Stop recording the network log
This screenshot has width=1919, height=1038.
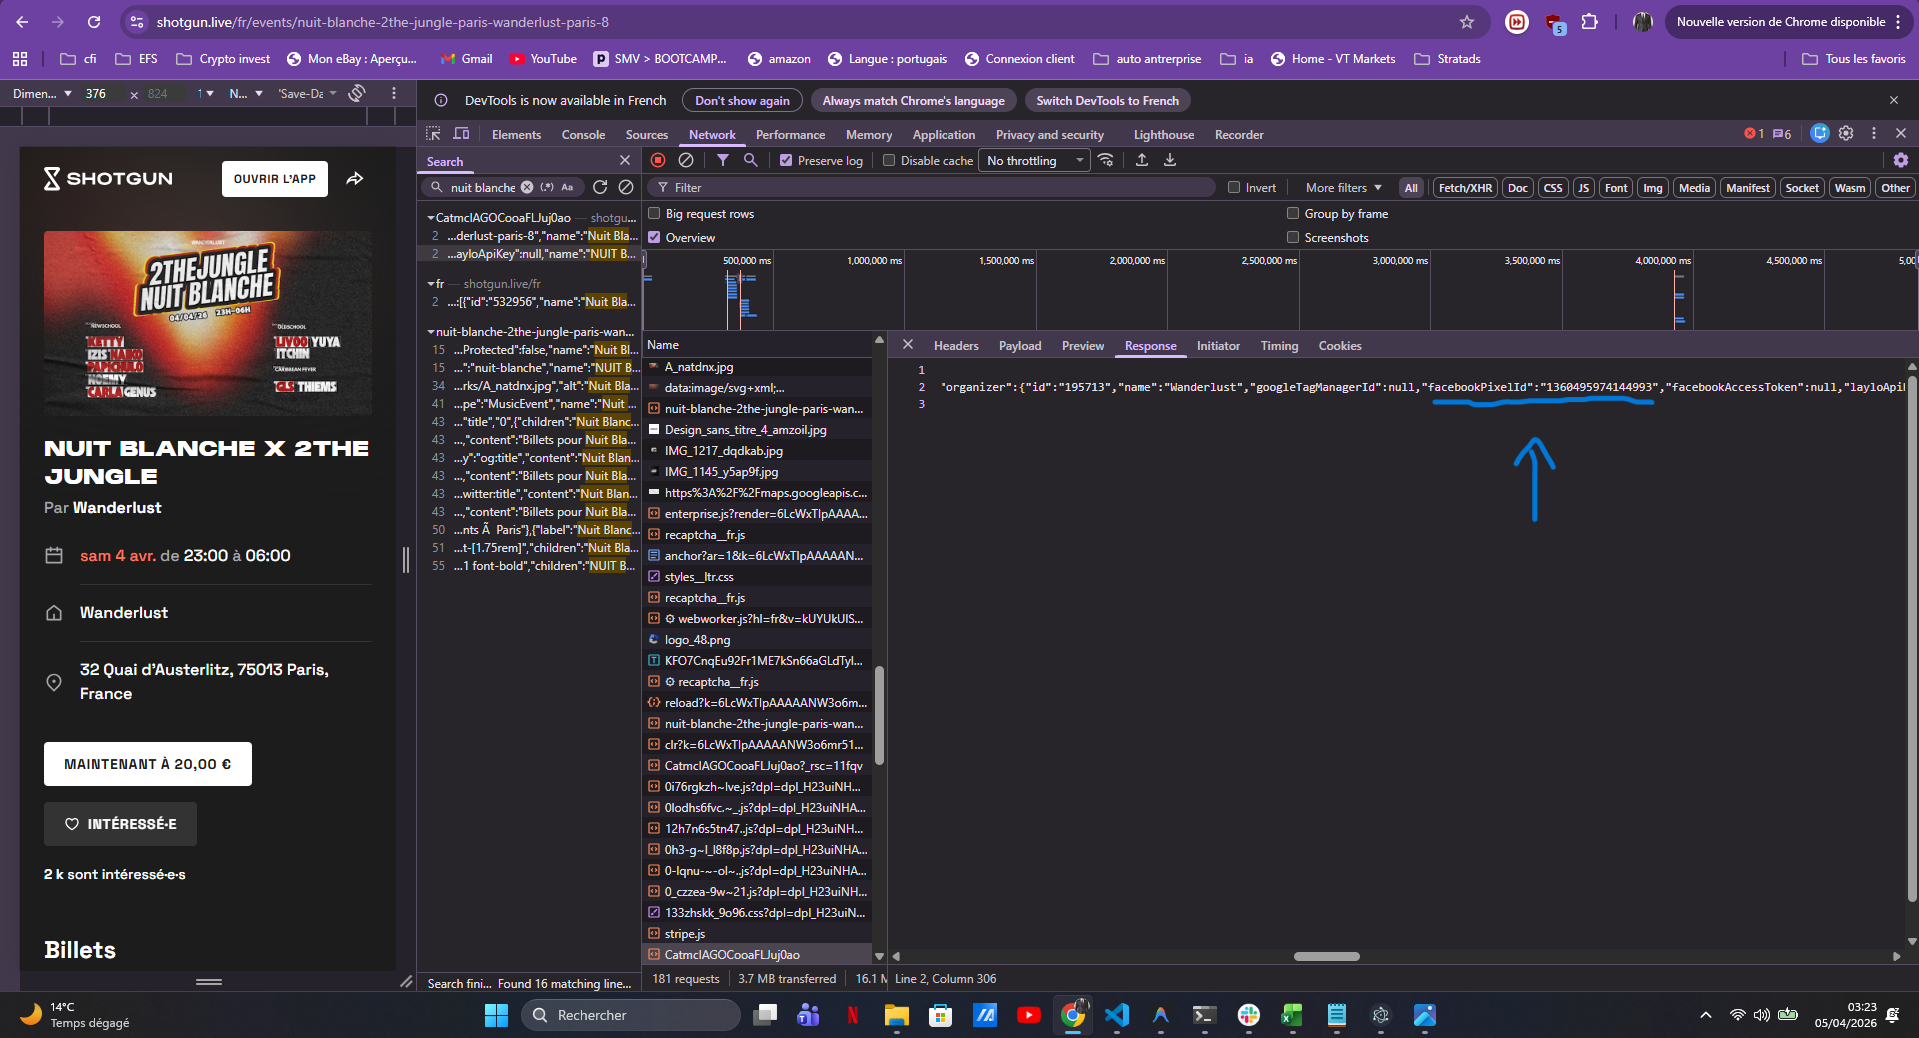pyautogui.click(x=658, y=160)
